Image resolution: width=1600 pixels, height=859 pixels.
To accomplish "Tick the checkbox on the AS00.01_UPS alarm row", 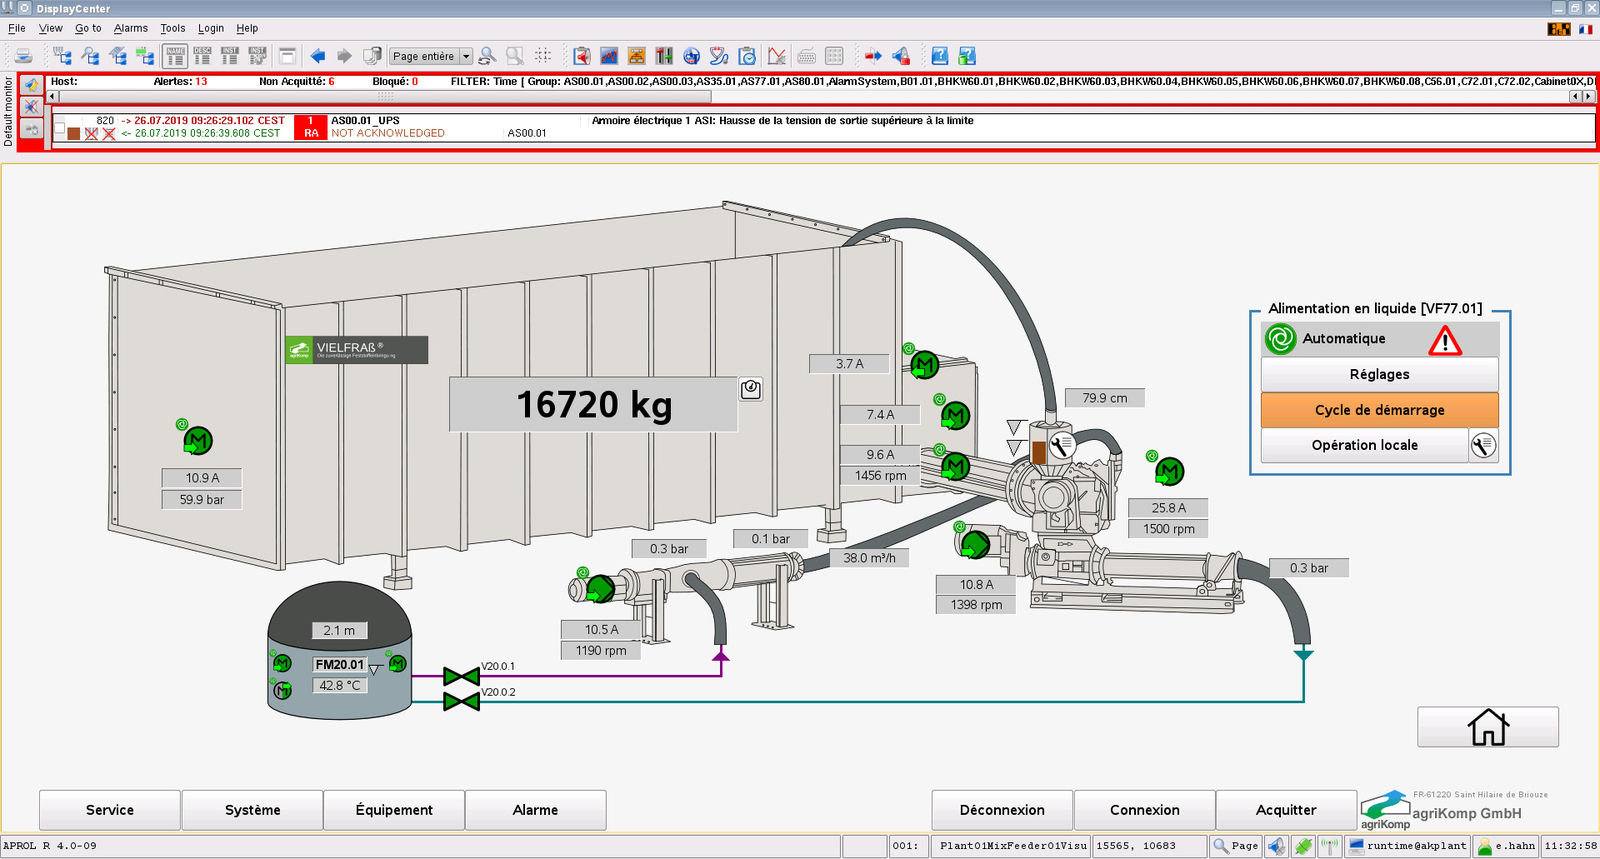I will 60,128.
